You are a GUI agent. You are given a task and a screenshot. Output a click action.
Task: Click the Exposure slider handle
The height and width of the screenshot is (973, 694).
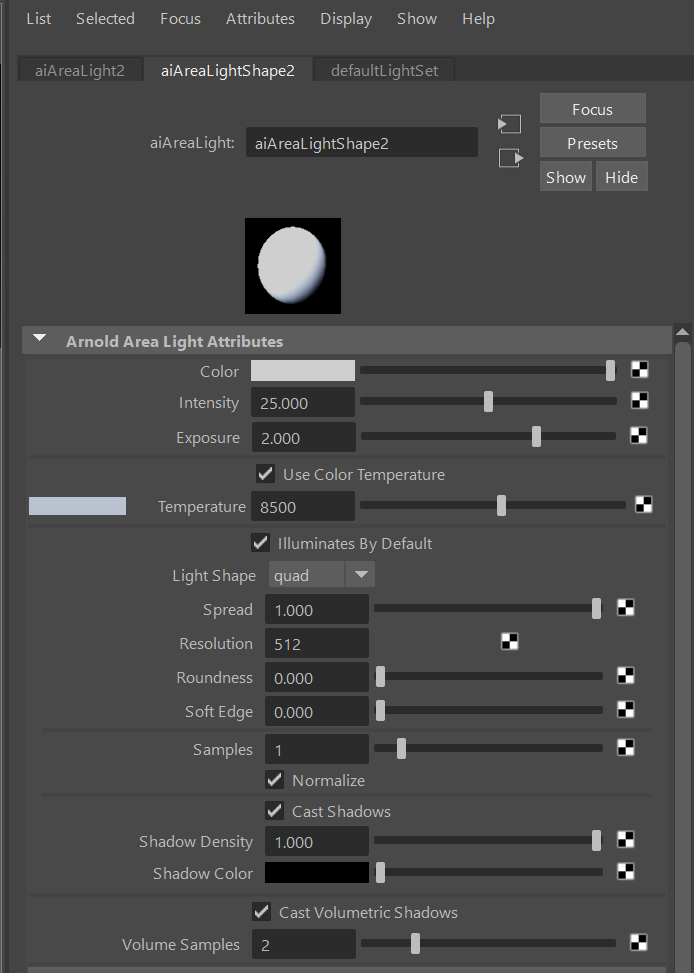tap(536, 436)
